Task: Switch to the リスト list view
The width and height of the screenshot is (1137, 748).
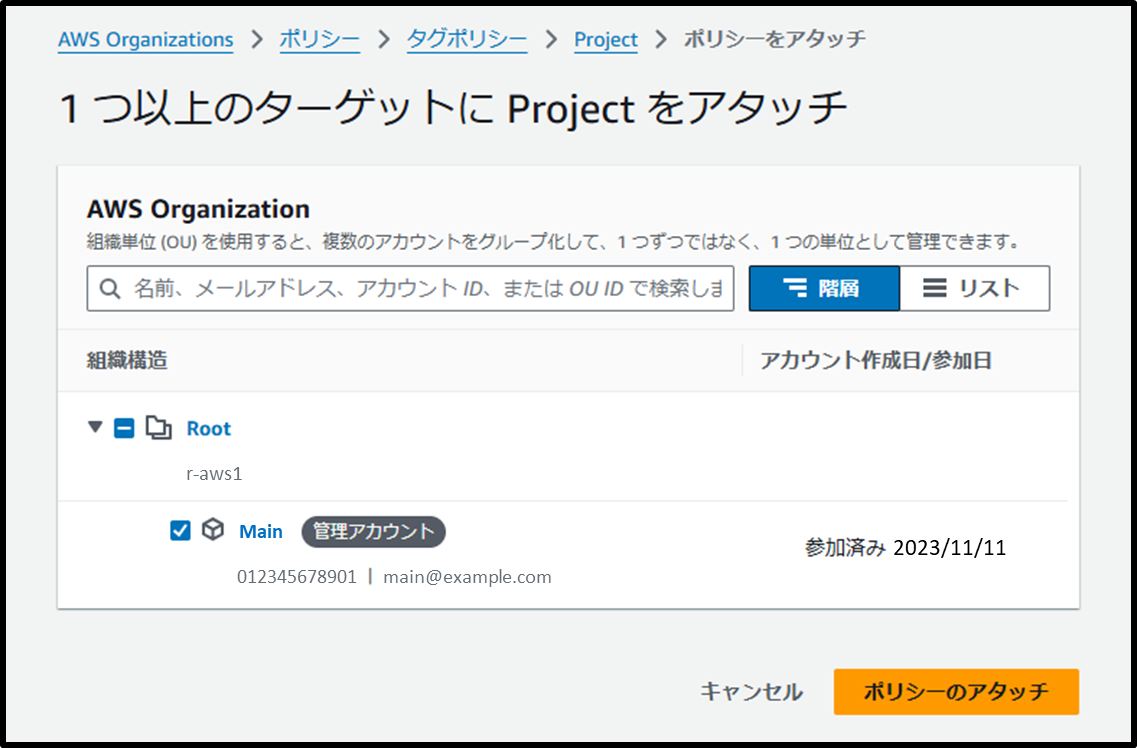Action: 975,288
